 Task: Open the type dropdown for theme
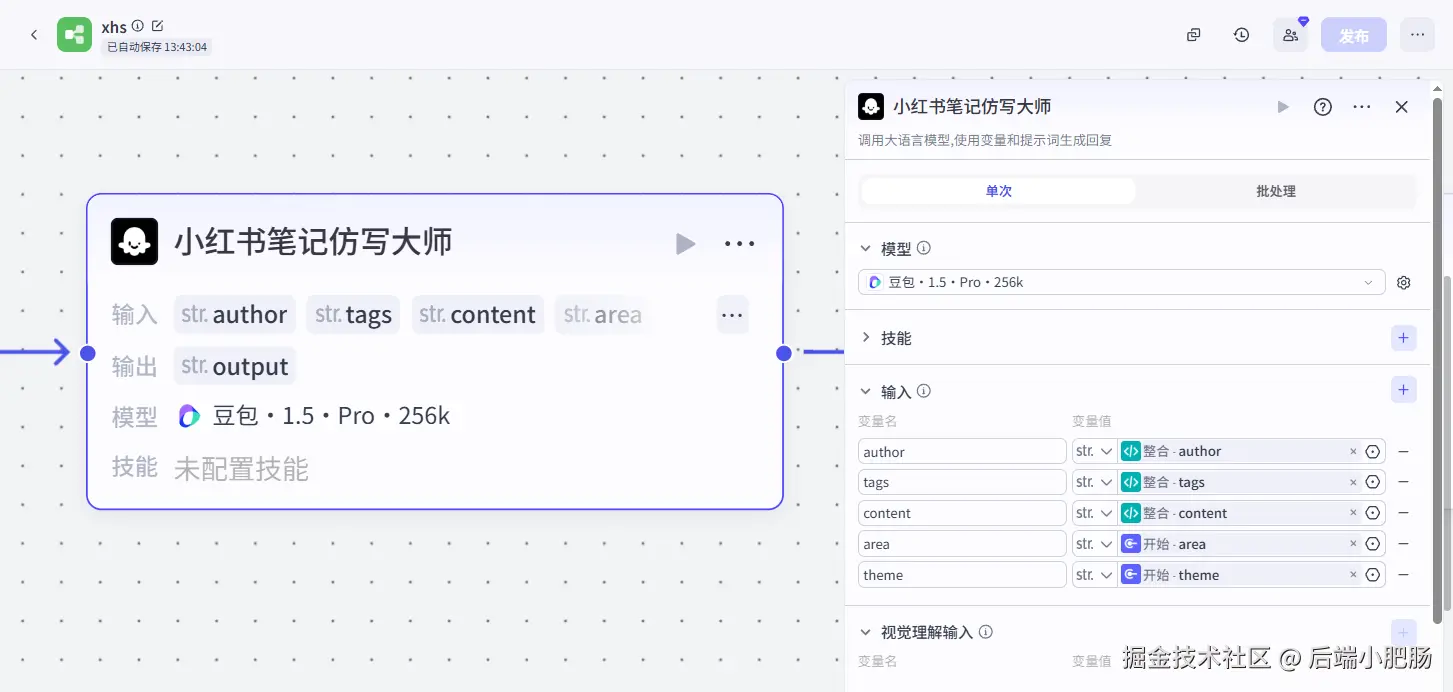[x=1095, y=575]
